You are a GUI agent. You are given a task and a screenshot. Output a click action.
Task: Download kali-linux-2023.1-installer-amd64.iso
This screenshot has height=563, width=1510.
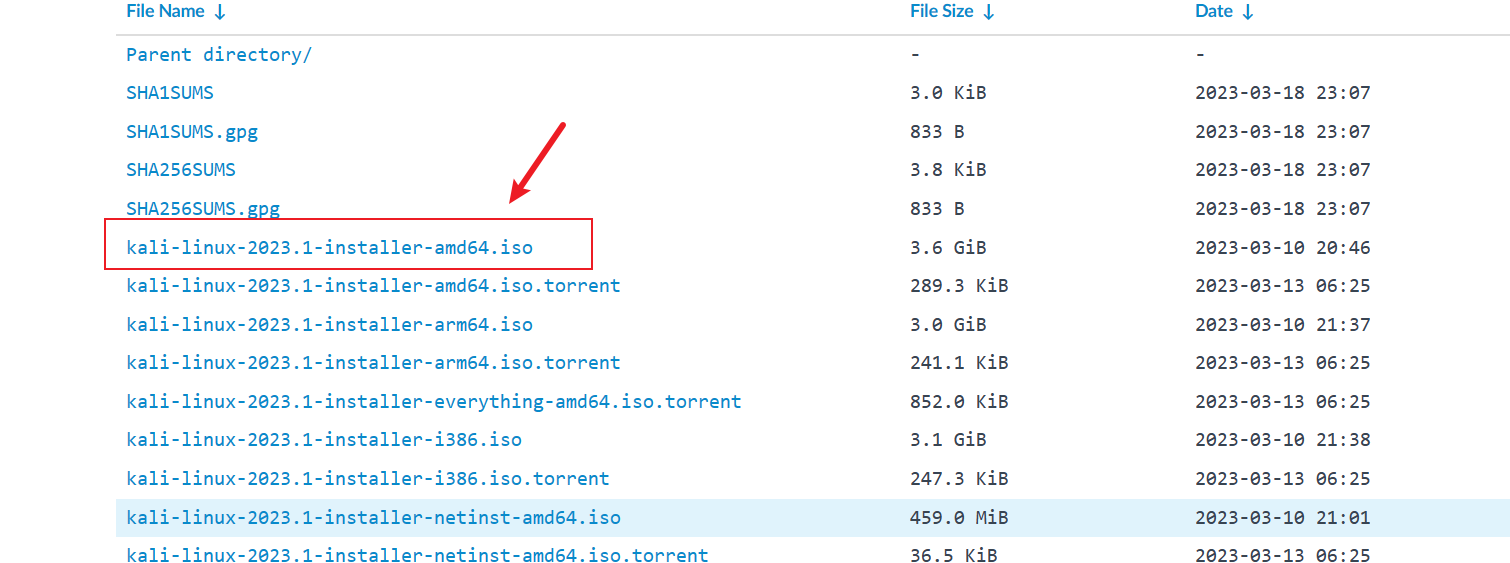(x=329, y=247)
